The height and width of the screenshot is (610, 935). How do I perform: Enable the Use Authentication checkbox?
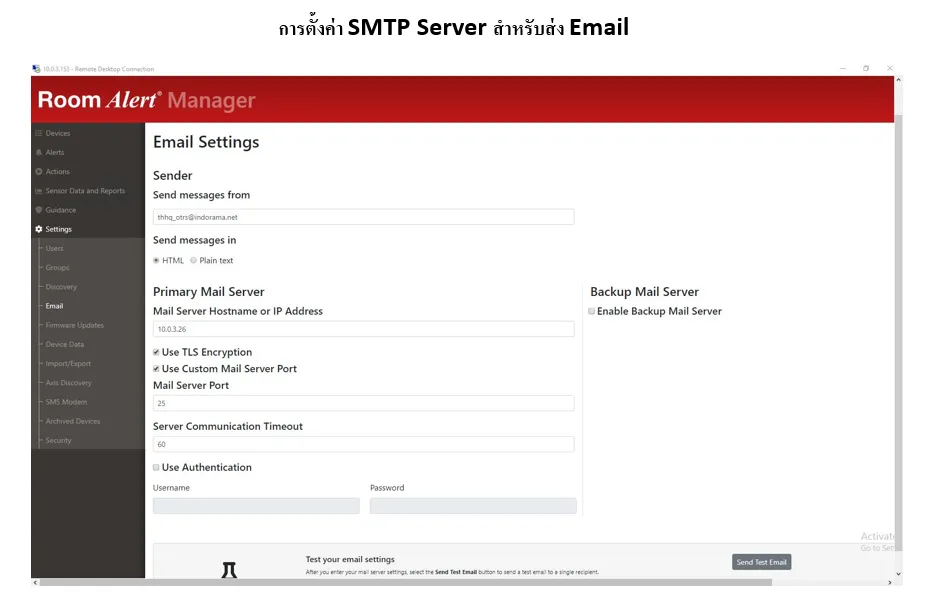(156, 467)
